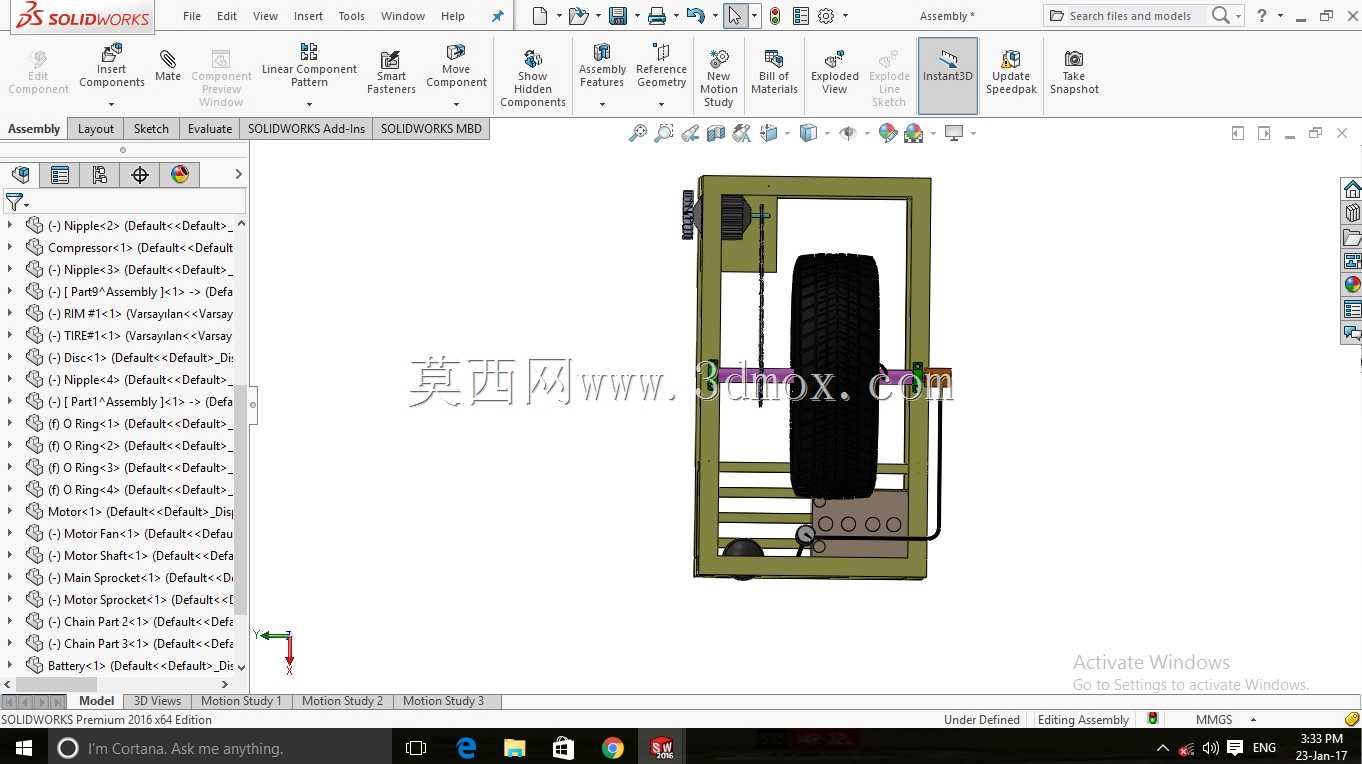Screen dimensions: 1362x764
Task: Open DisplayManager tab
Action: 180,175
